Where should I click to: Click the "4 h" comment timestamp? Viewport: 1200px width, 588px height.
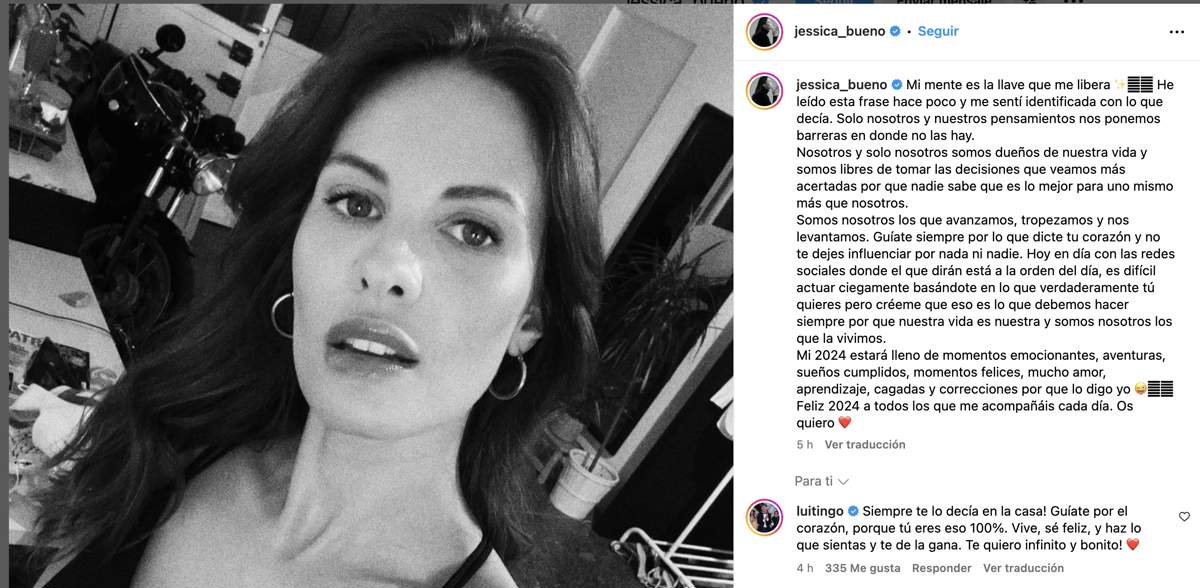pyautogui.click(x=804, y=568)
